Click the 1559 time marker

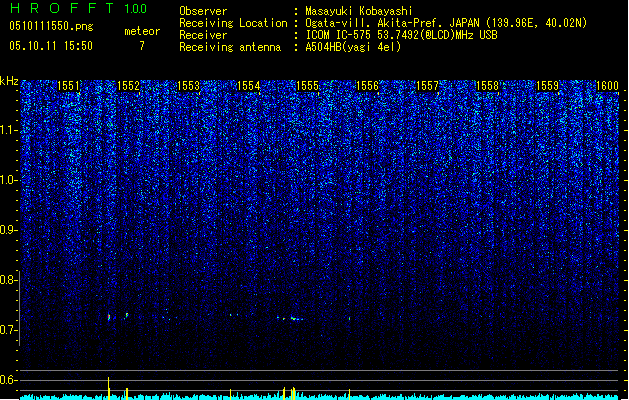(548, 86)
